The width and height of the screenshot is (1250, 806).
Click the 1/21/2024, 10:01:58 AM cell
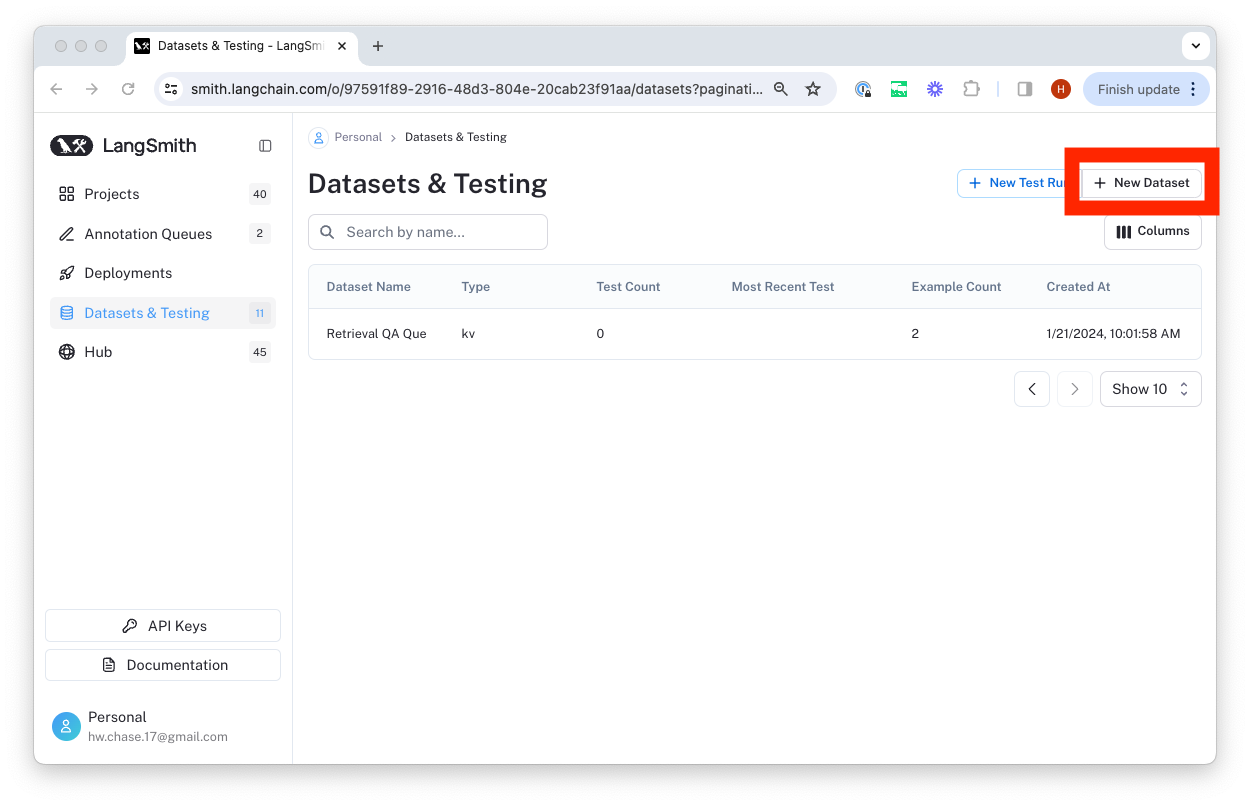[x=1113, y=334]
